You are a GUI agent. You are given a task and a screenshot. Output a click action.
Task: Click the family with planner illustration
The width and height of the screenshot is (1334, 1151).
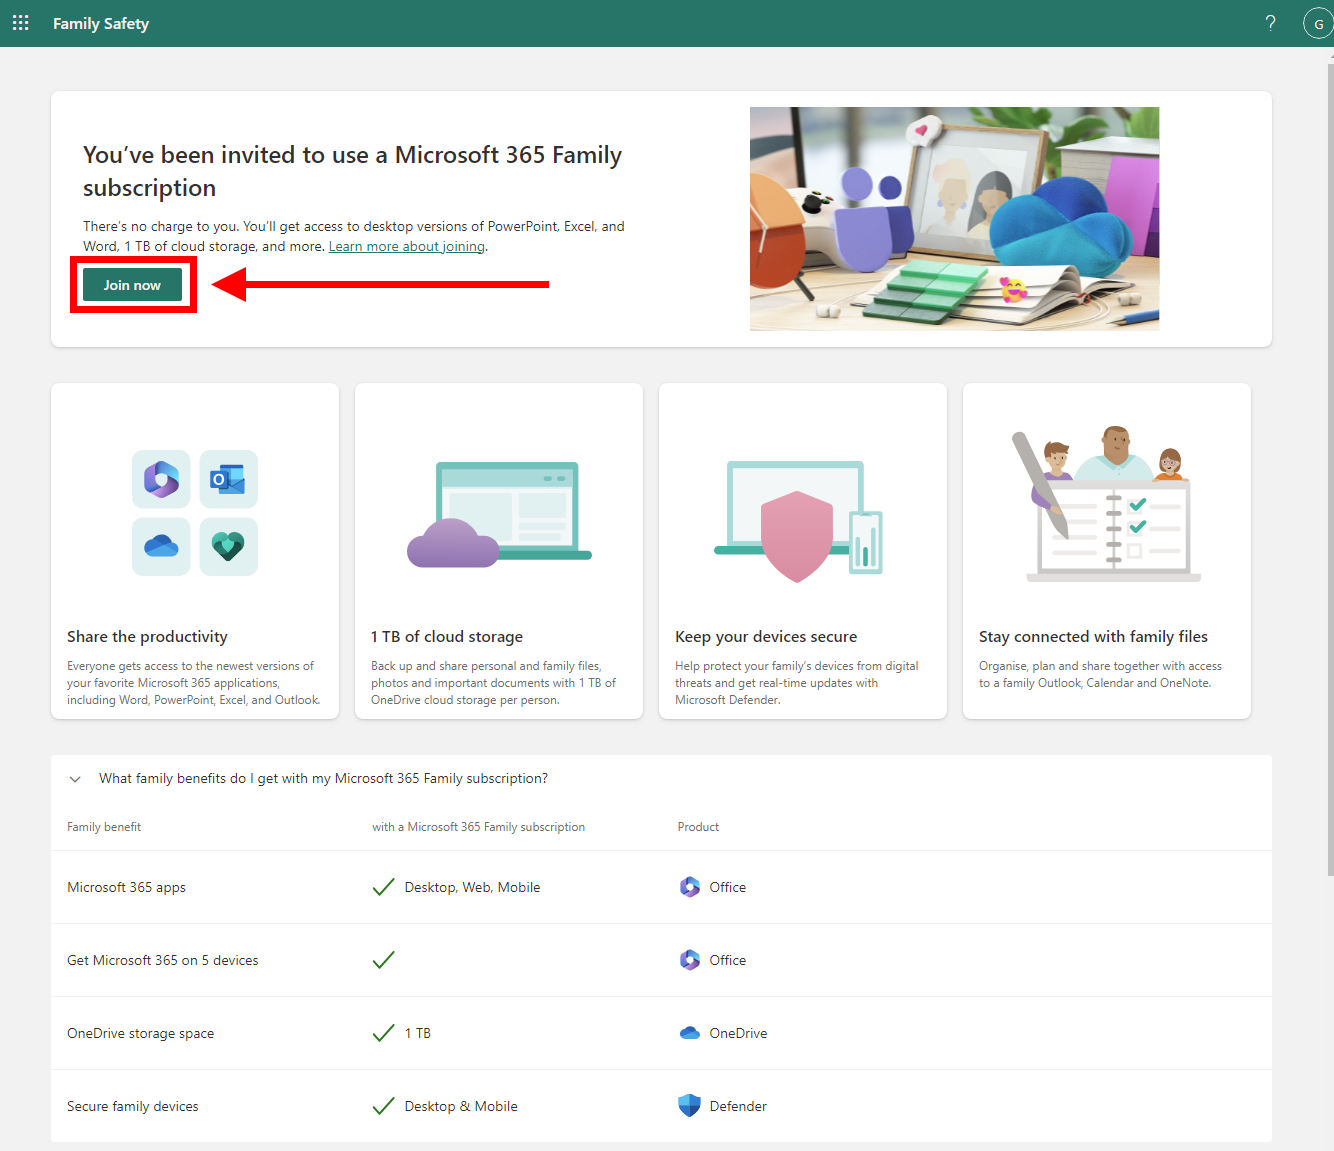click(x=1107, y=503)
